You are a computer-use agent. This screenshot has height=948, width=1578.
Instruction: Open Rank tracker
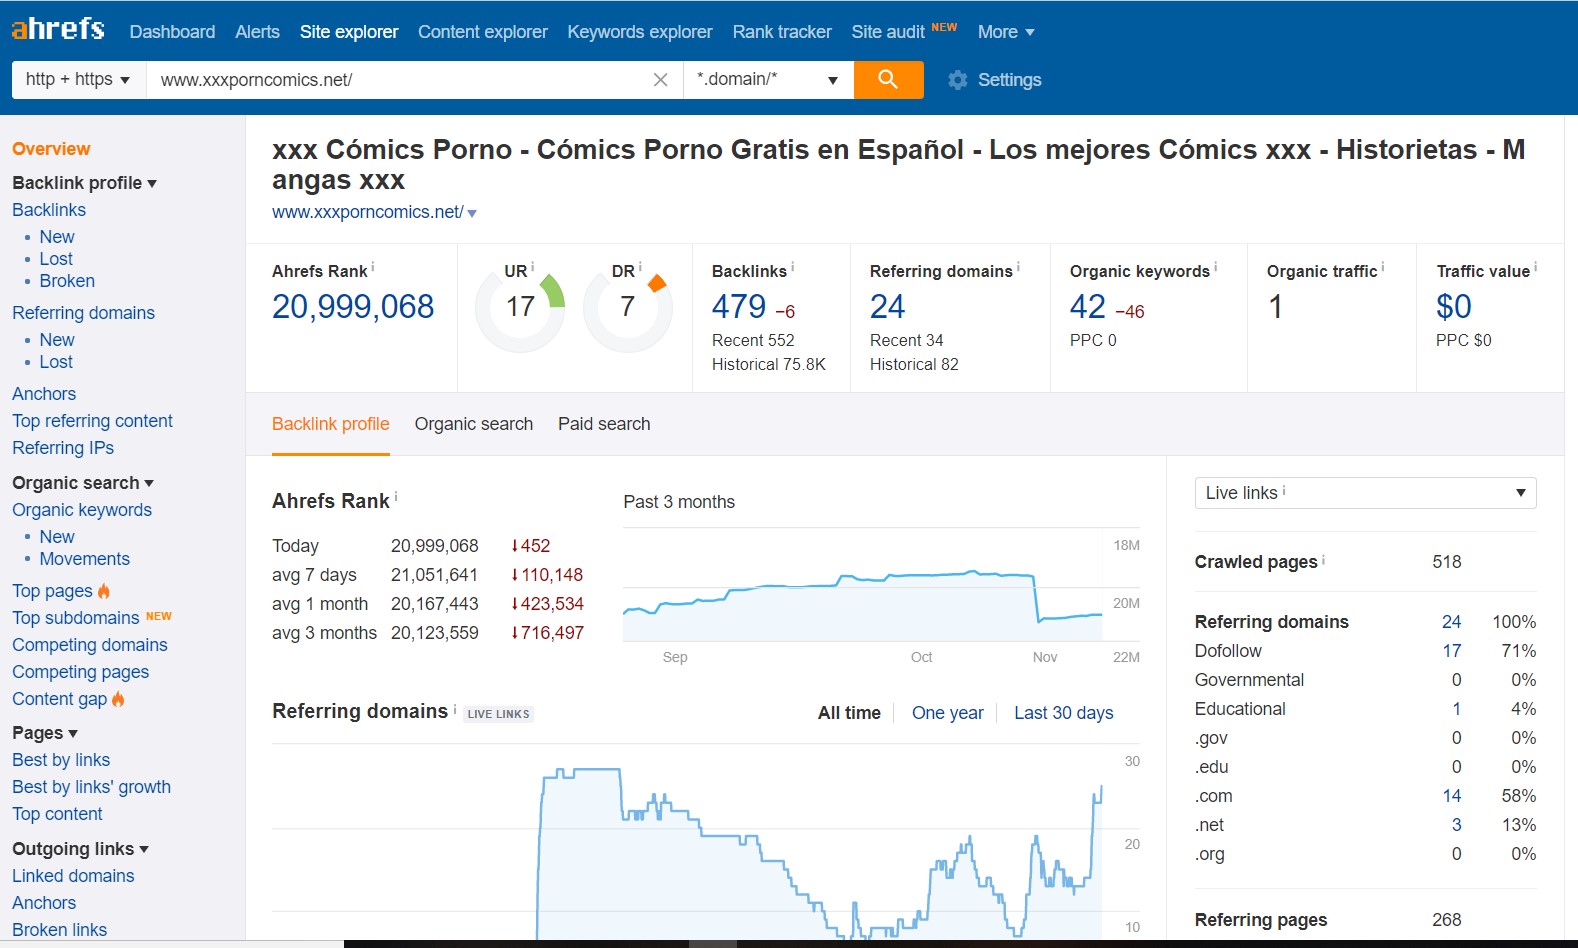[782, 32]
